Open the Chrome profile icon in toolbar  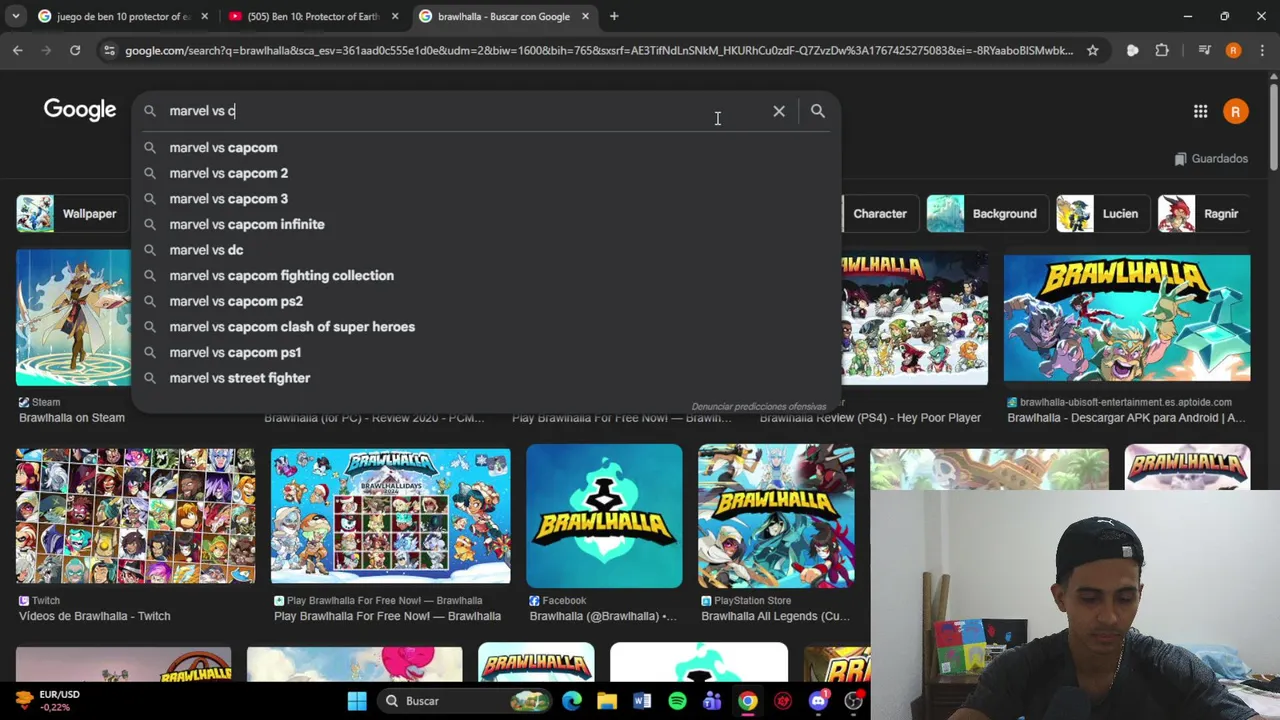[1234, 50]
